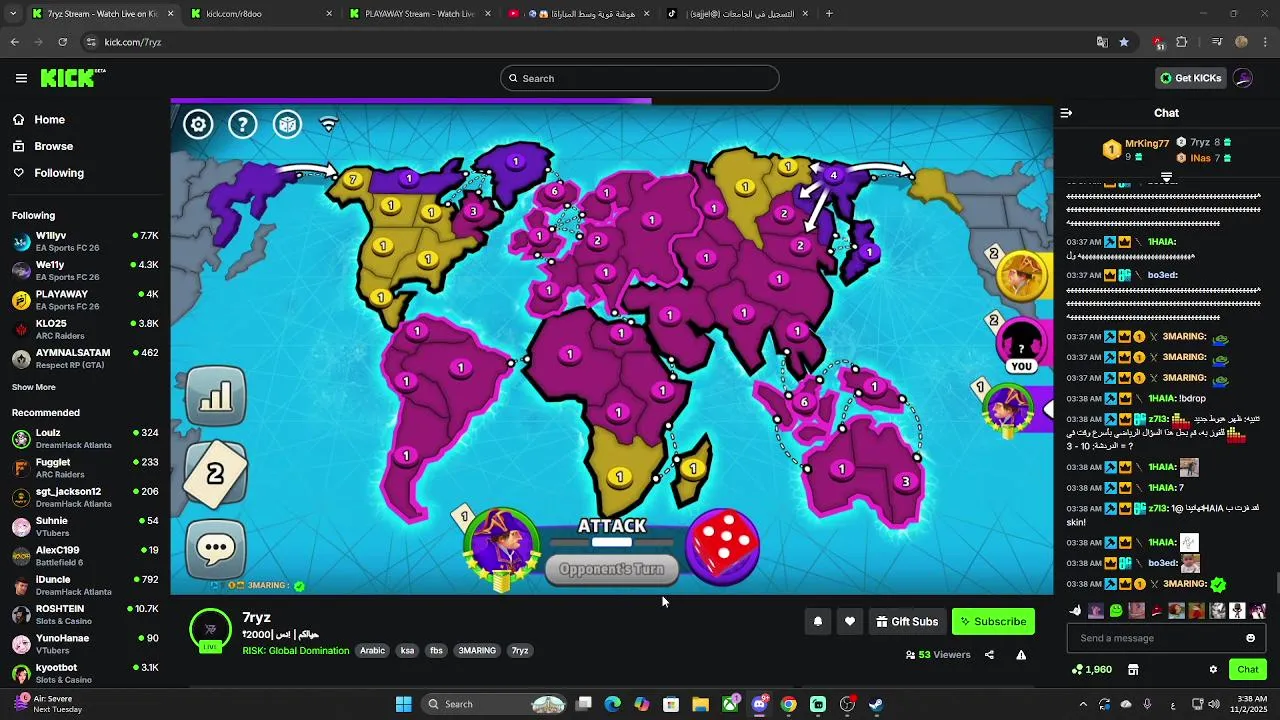Open the game settings gear icon
This screenshot has width=1280, height=720.
198,124
